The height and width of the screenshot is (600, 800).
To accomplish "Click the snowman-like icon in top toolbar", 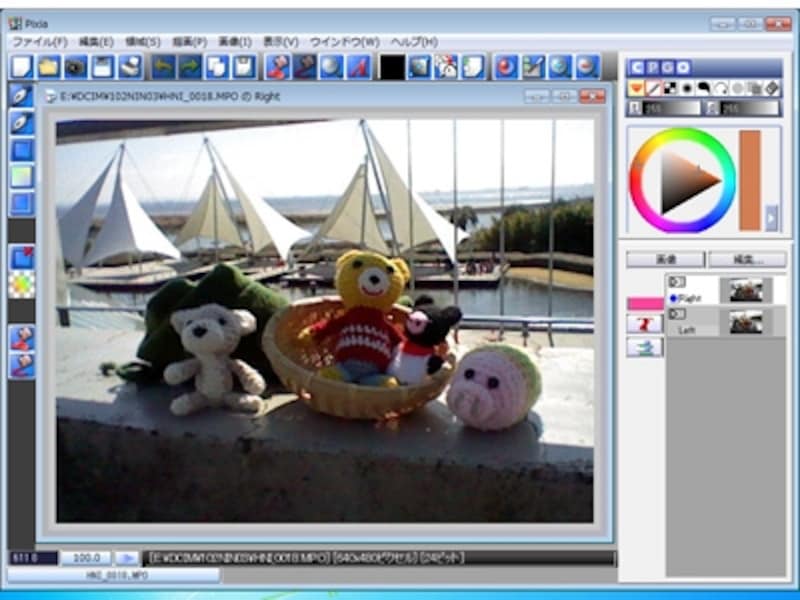I will tap(446, 67).
